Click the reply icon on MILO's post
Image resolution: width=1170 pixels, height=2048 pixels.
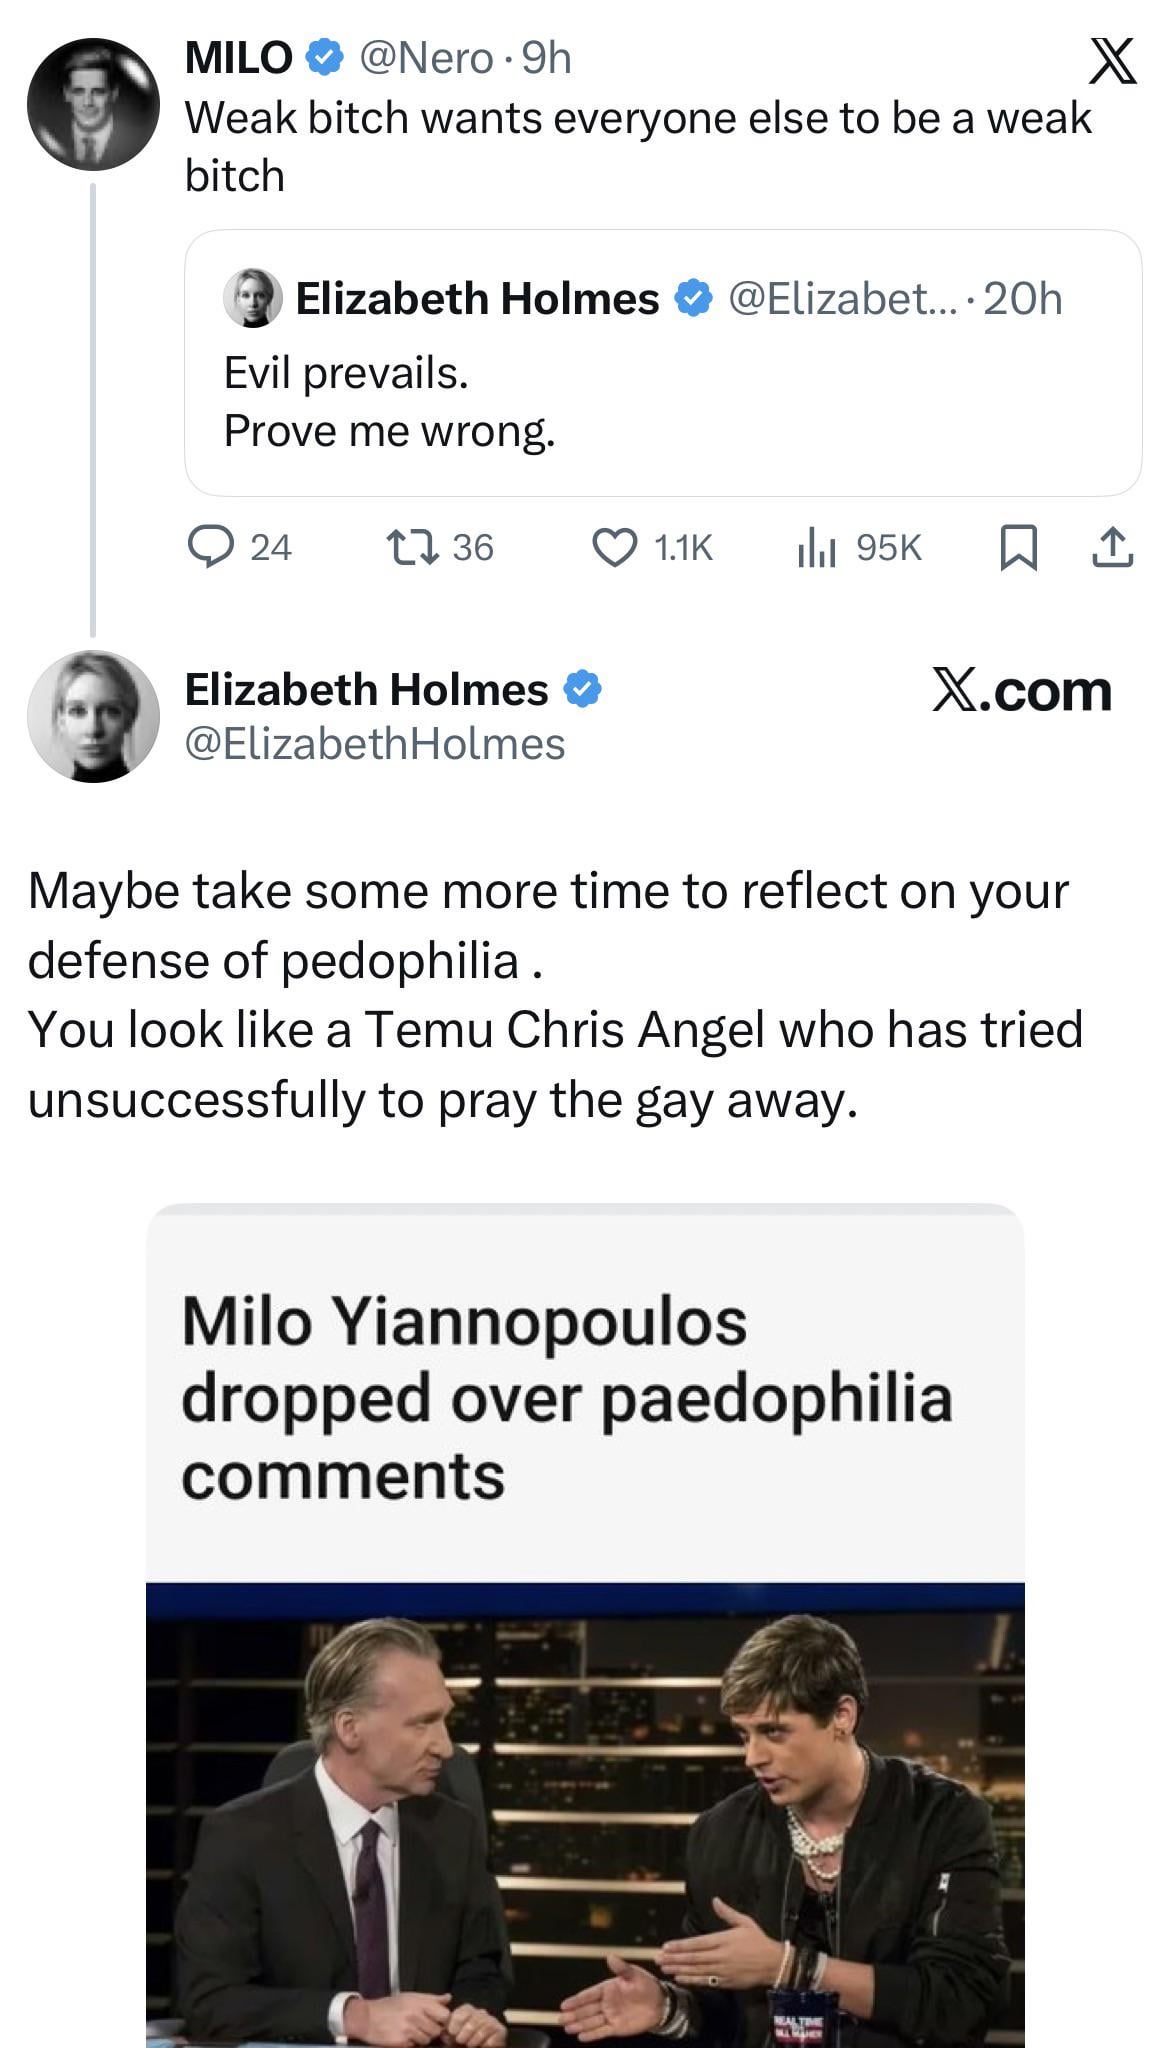click(210, 547)
